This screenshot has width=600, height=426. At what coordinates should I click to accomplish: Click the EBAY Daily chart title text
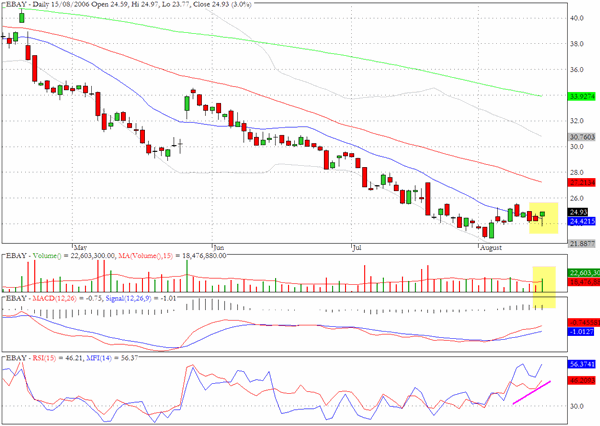tap(128, 5)
